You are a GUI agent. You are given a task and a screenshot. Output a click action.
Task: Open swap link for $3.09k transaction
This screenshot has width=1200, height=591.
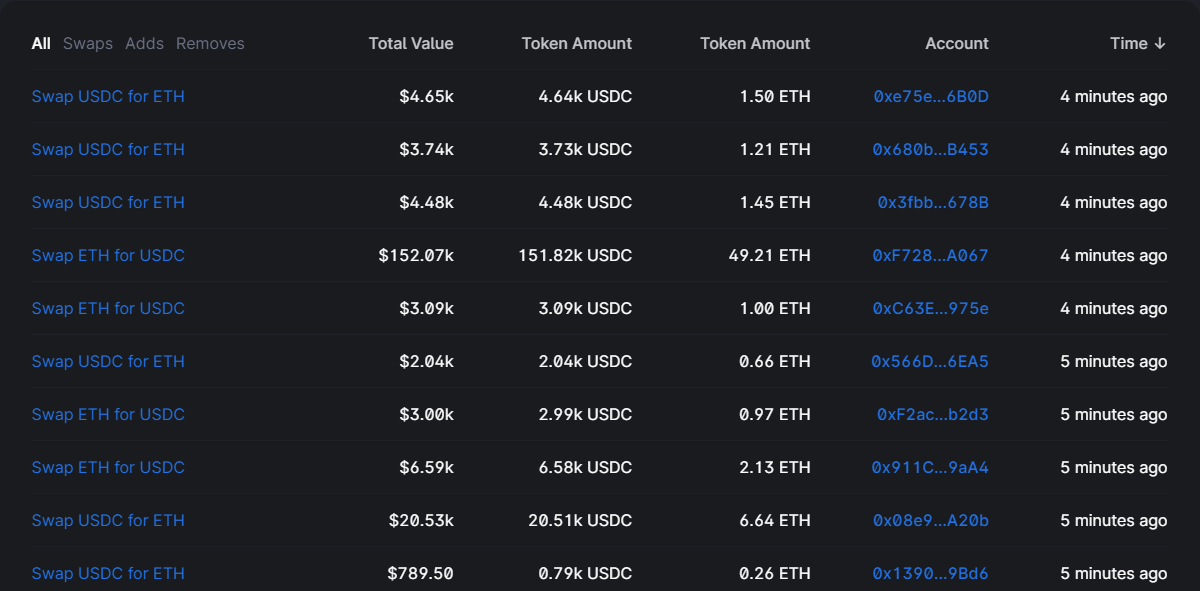coord(108,308)
